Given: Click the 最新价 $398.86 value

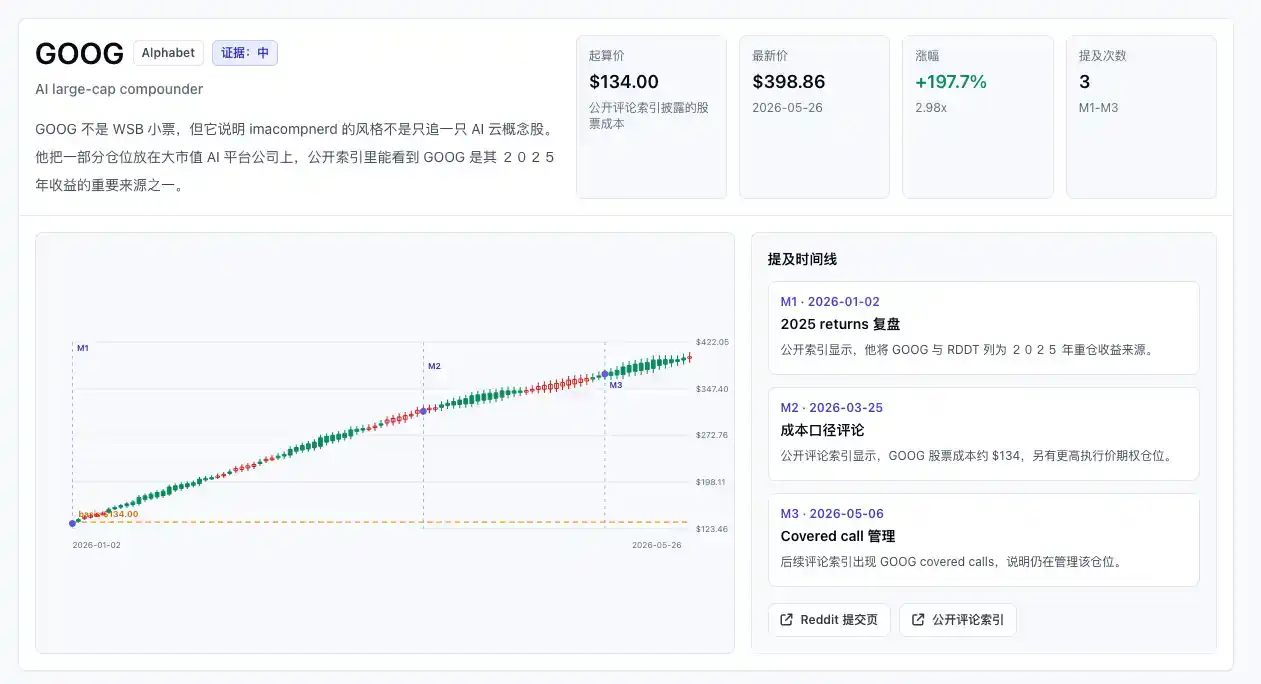Looking at the screenshot, I should (789, 82).
